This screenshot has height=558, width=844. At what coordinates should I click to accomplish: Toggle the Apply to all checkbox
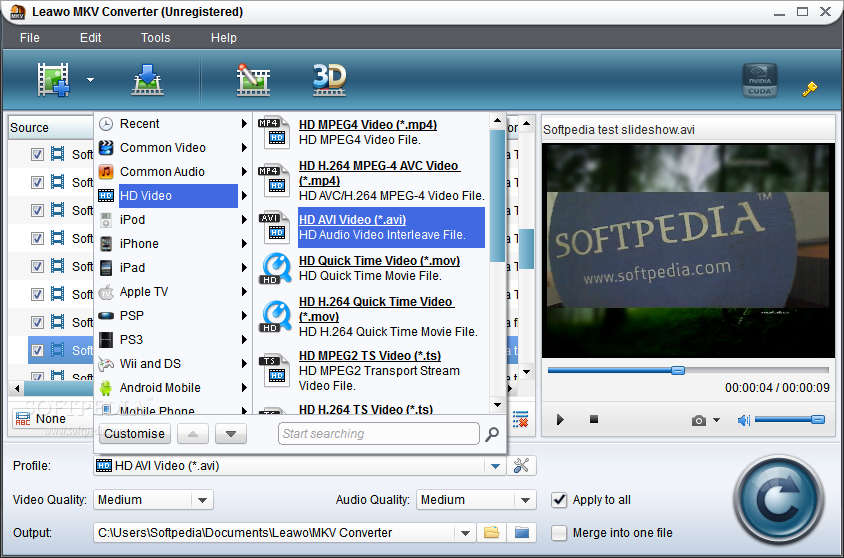(x=559, y=500)
